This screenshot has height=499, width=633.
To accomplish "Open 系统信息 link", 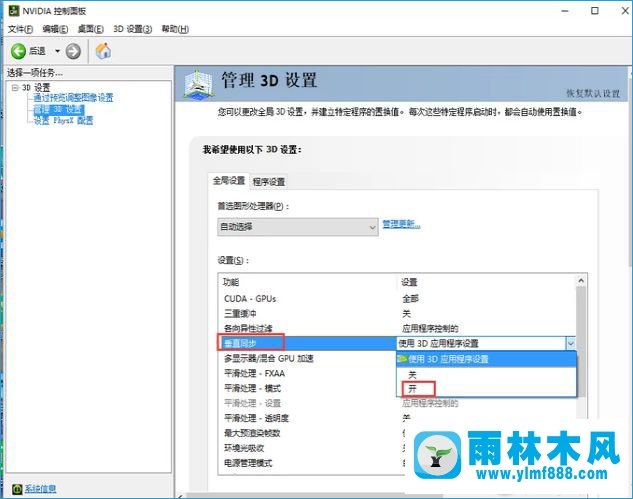I will 40,489.
